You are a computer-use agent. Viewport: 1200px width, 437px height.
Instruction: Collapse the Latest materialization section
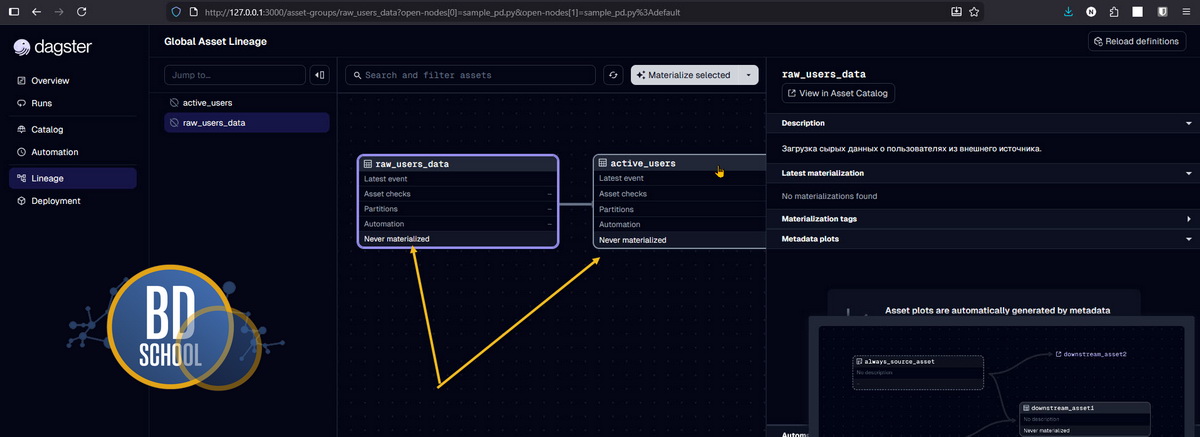1188,173
